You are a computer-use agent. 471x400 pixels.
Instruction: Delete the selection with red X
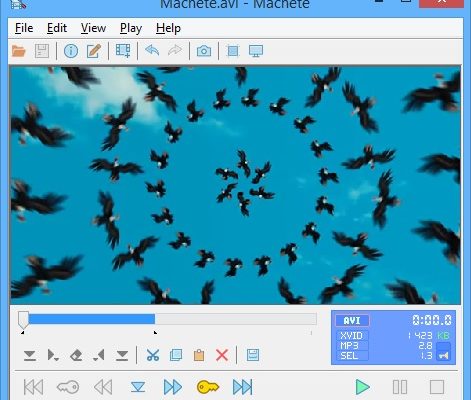pos(222,355)
